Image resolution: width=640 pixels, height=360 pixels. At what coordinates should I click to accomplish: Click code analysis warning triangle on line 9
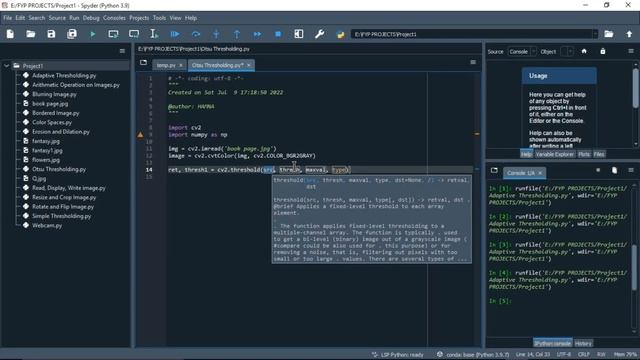[140, 134]
